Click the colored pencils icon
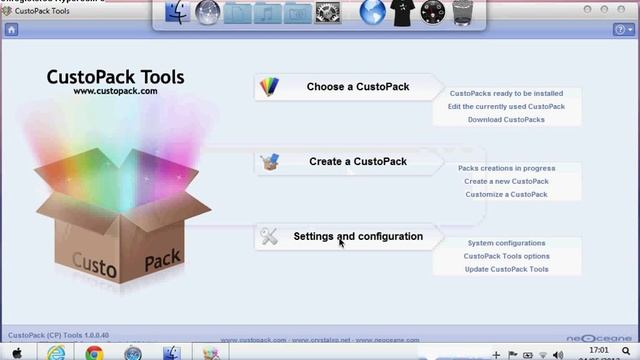The height and width of the screenshot is (360, 640). point(269,87)
